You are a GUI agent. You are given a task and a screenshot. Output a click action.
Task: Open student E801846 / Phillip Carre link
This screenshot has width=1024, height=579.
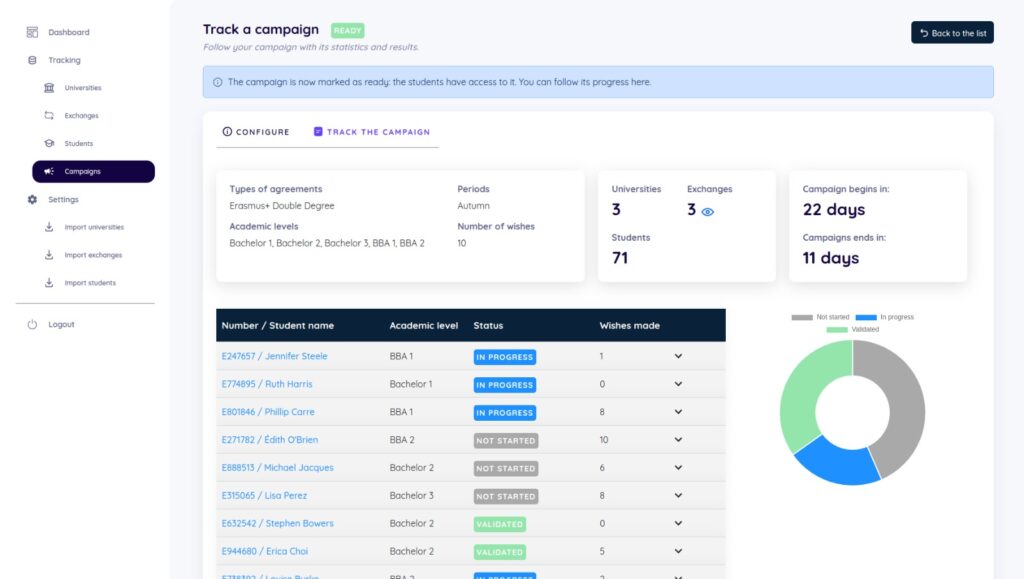[268, 412]
